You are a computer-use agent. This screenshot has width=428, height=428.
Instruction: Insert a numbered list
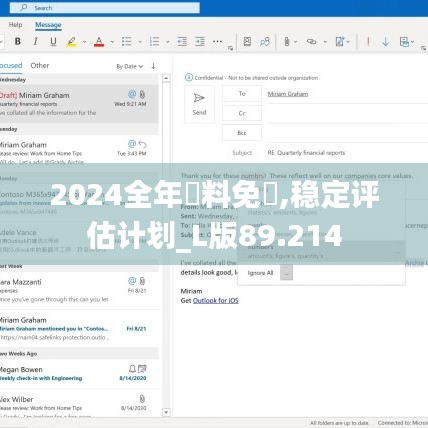tap(154, 42)
